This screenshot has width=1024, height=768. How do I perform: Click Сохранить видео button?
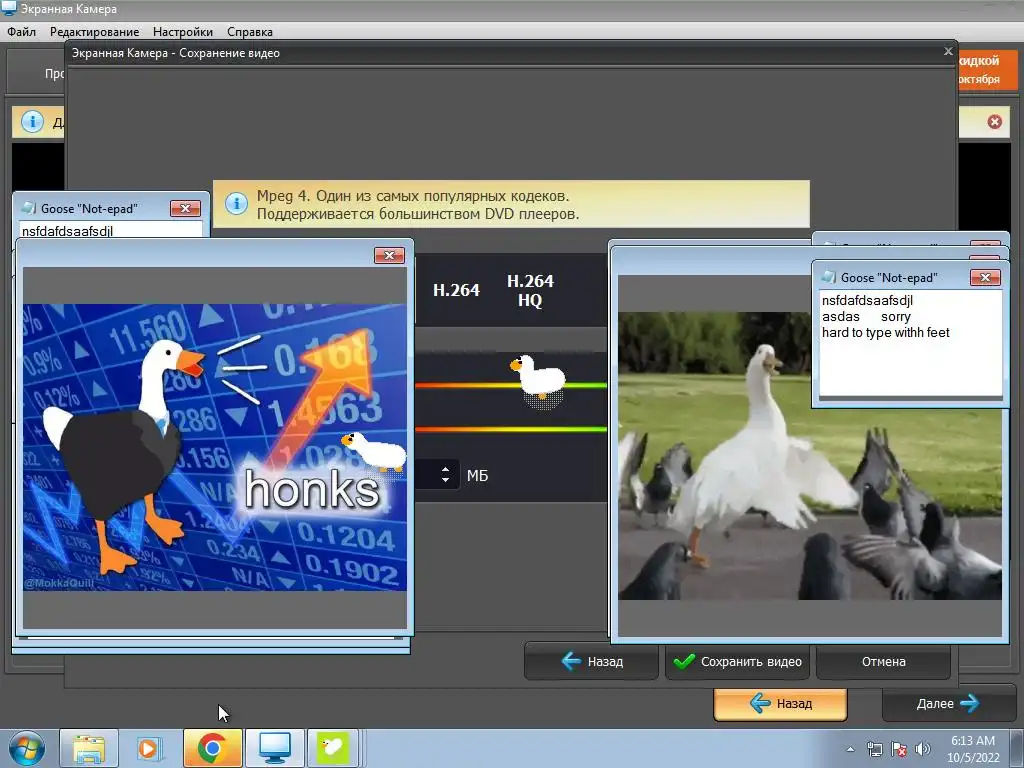(737, 662)
